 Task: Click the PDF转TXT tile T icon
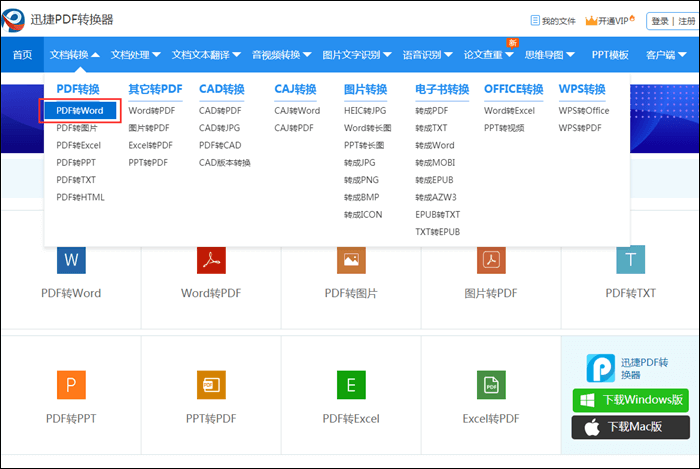[630, 259]
